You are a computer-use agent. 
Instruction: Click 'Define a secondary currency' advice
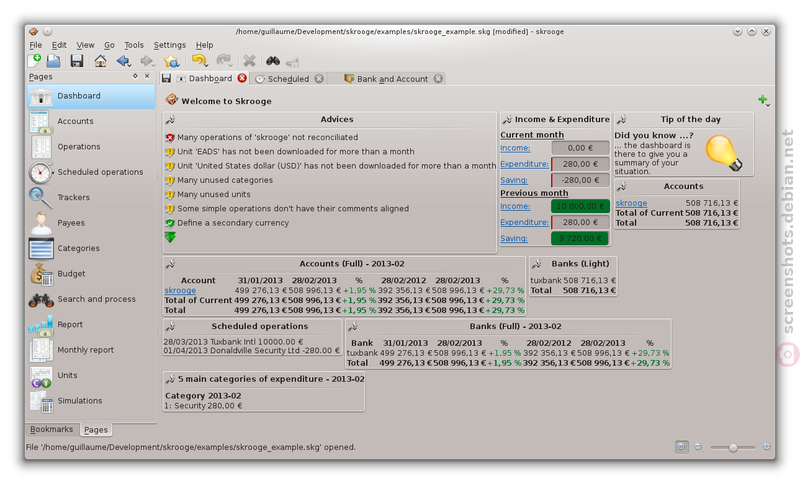pyautogui.click(x=233, y=223)
